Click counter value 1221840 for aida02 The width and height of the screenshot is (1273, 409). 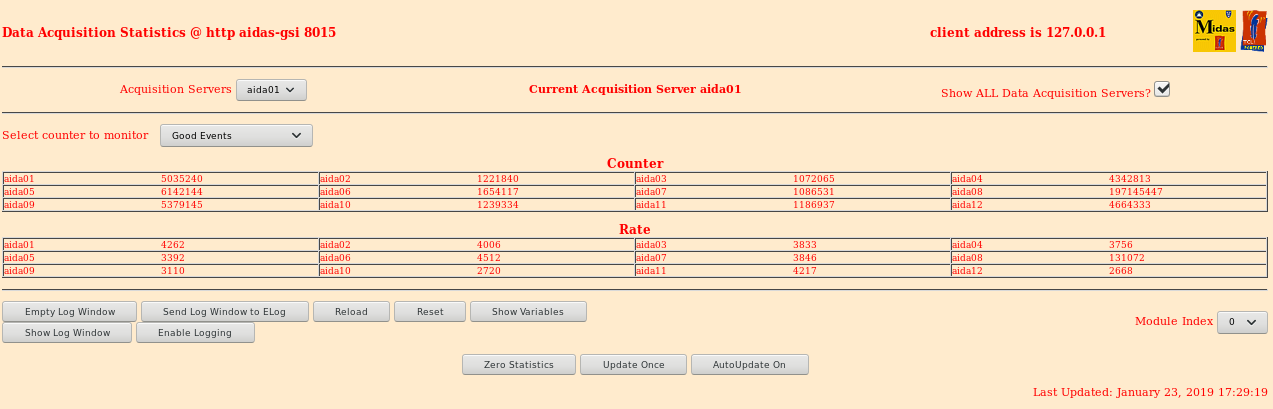point(498,179)
